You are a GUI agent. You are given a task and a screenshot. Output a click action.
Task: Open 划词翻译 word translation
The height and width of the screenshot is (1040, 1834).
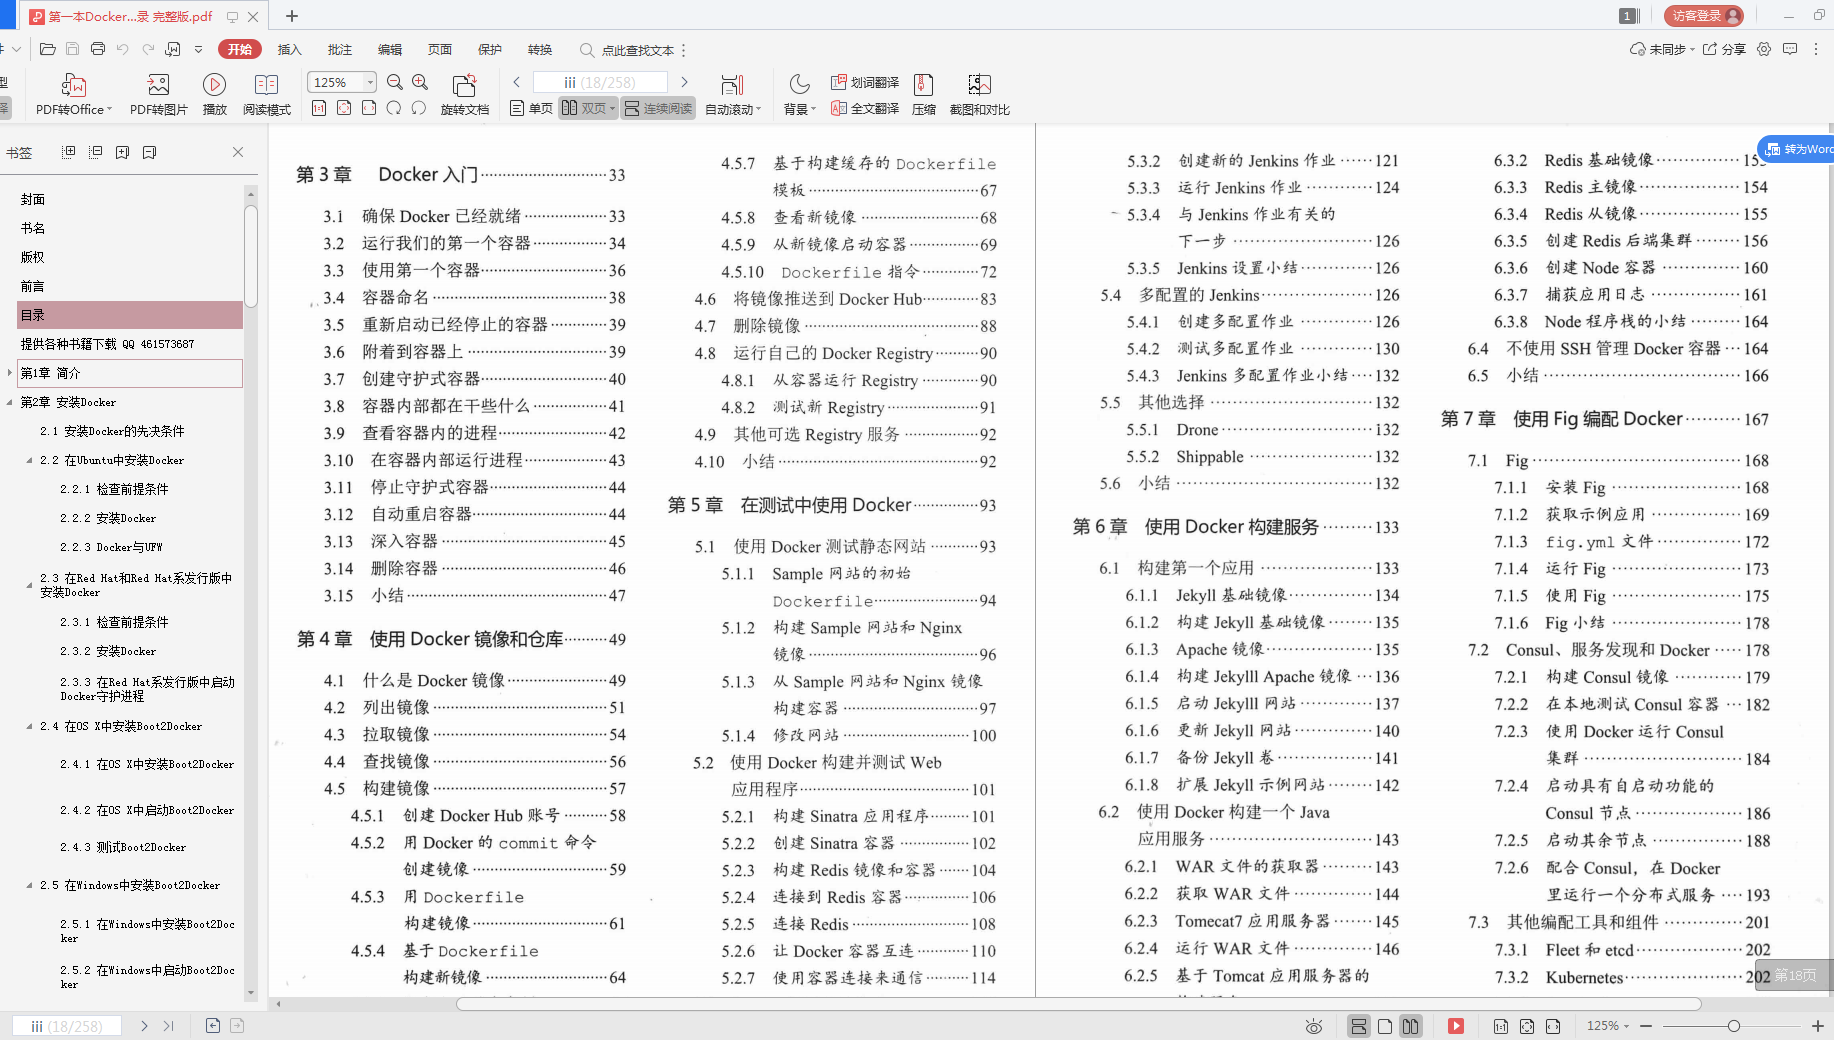coord(865,82)
